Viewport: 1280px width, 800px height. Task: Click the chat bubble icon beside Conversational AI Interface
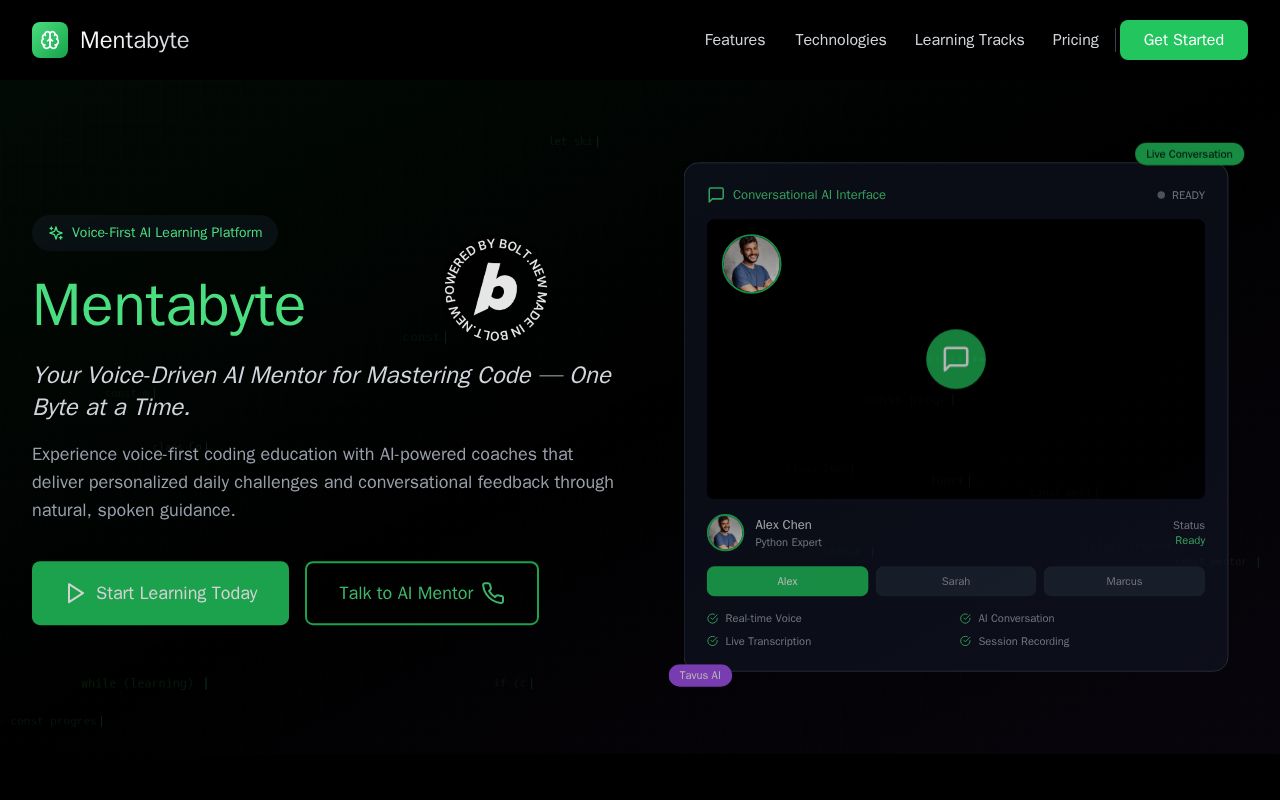point(716,195)
